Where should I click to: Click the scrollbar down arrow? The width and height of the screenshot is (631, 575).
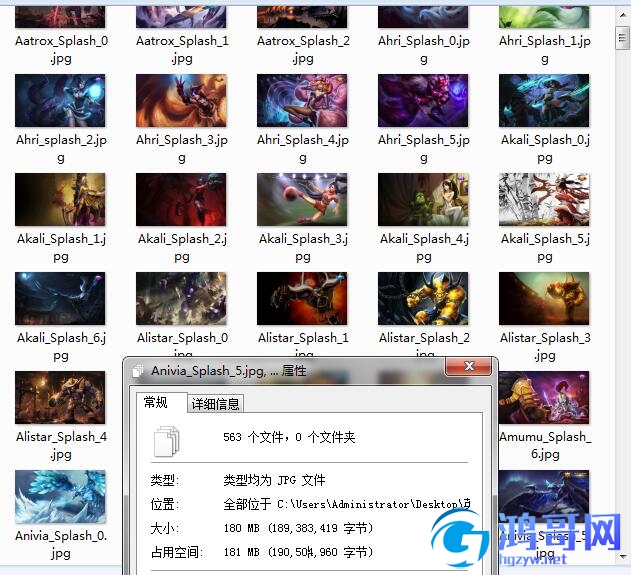(623, 557)
